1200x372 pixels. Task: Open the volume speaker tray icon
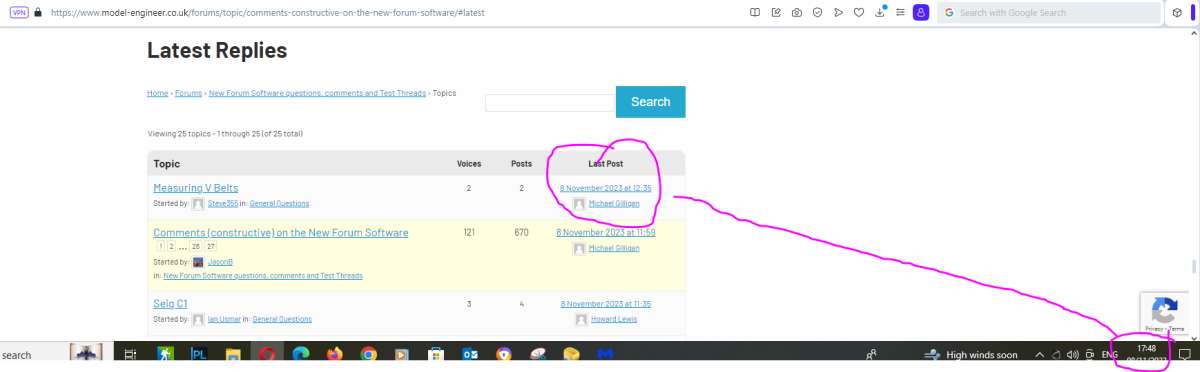pos(1072,355)
